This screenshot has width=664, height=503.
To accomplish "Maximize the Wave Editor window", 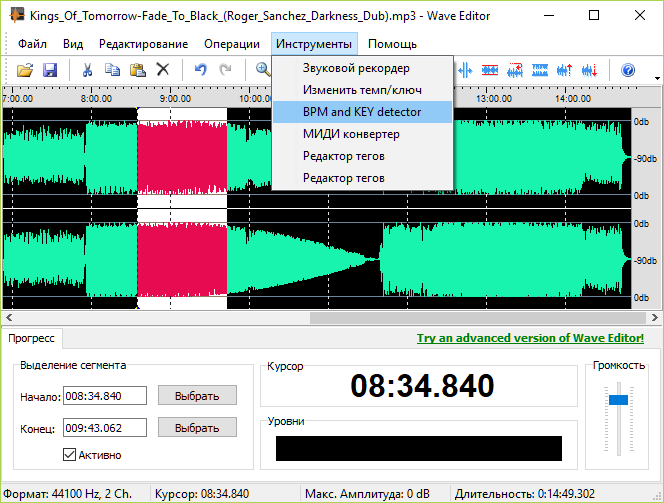I will [594, 16].
